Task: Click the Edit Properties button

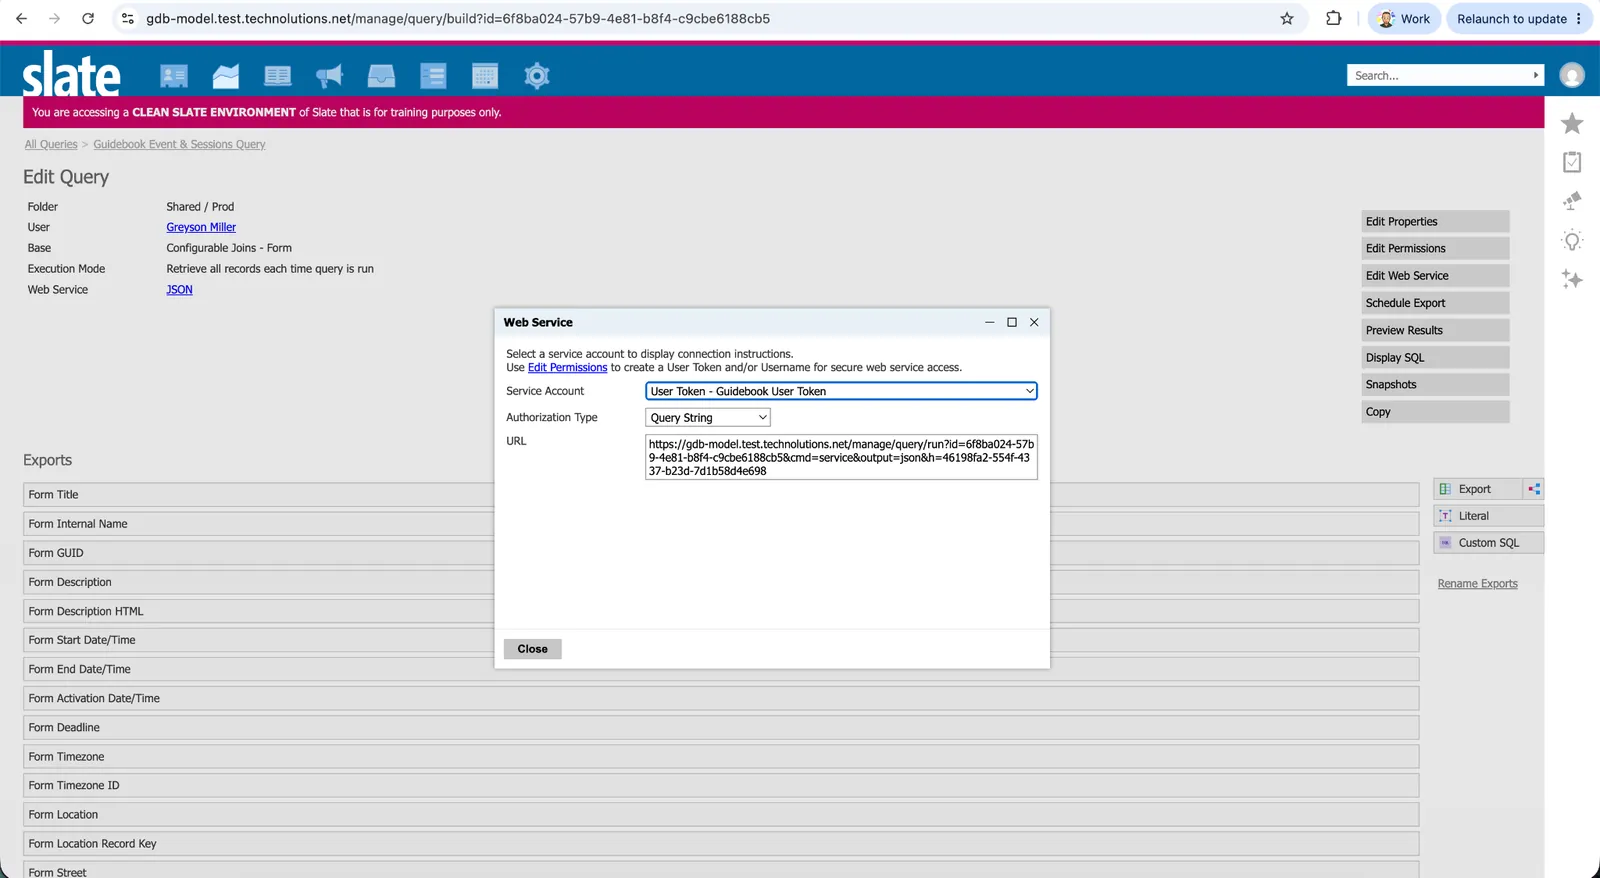Action: coord(1435,222)
